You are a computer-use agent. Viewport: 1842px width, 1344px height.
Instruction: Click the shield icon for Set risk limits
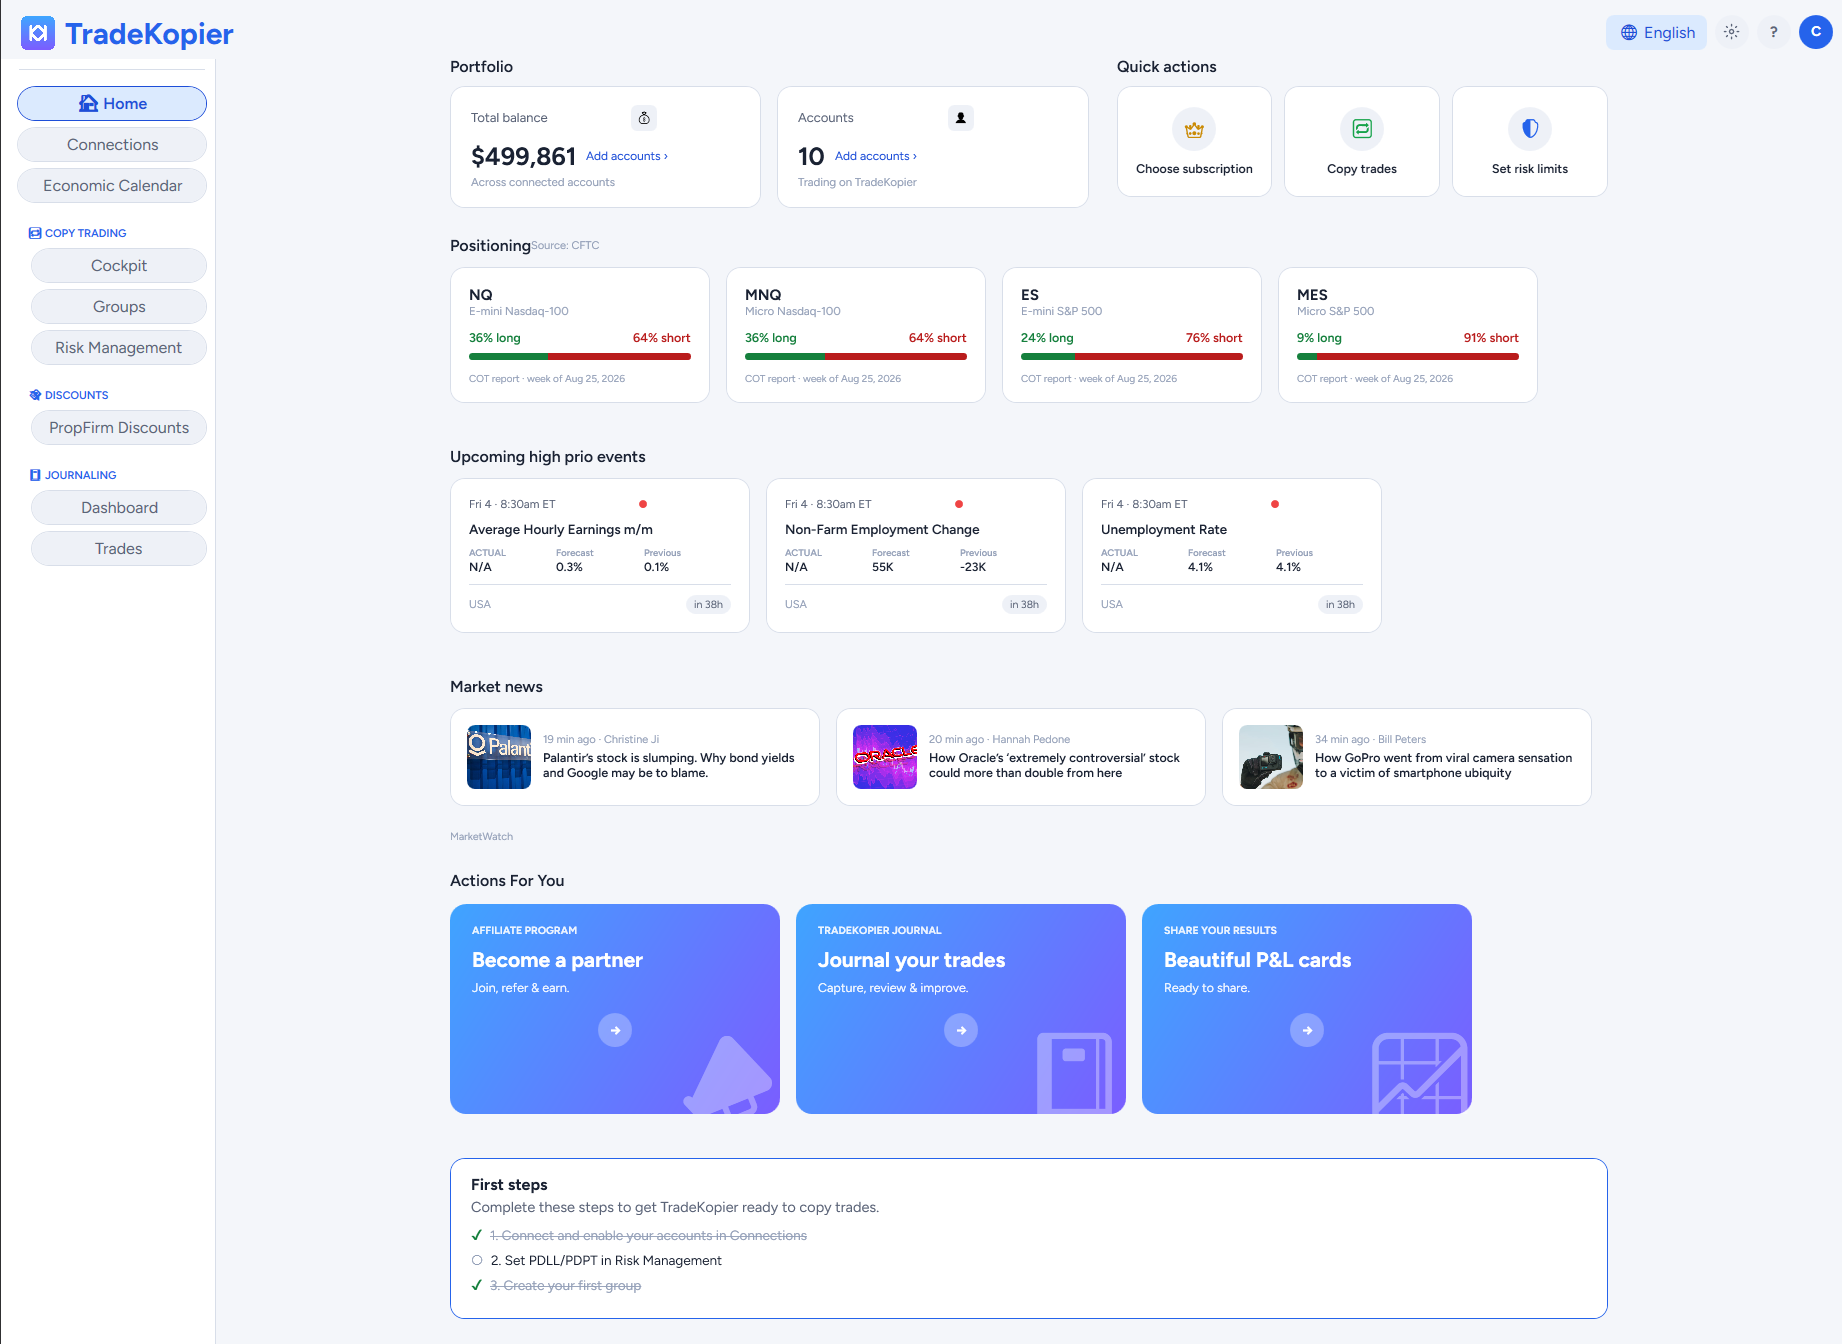coord(1530,129)
